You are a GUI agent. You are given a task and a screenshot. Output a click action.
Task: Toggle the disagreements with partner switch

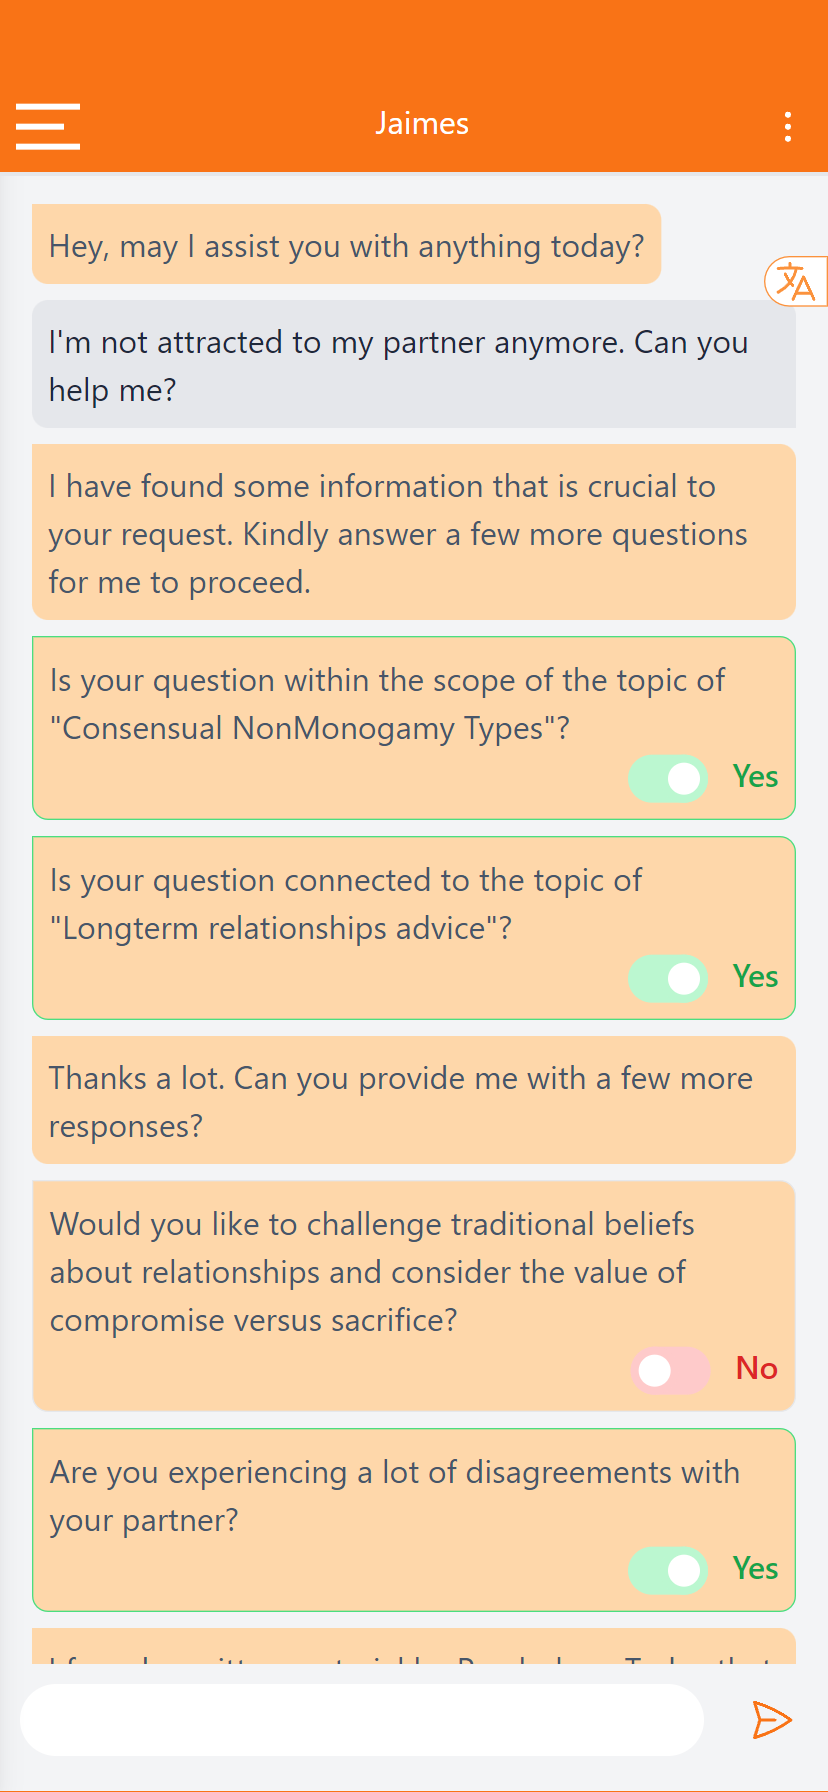click(668, 1570)
